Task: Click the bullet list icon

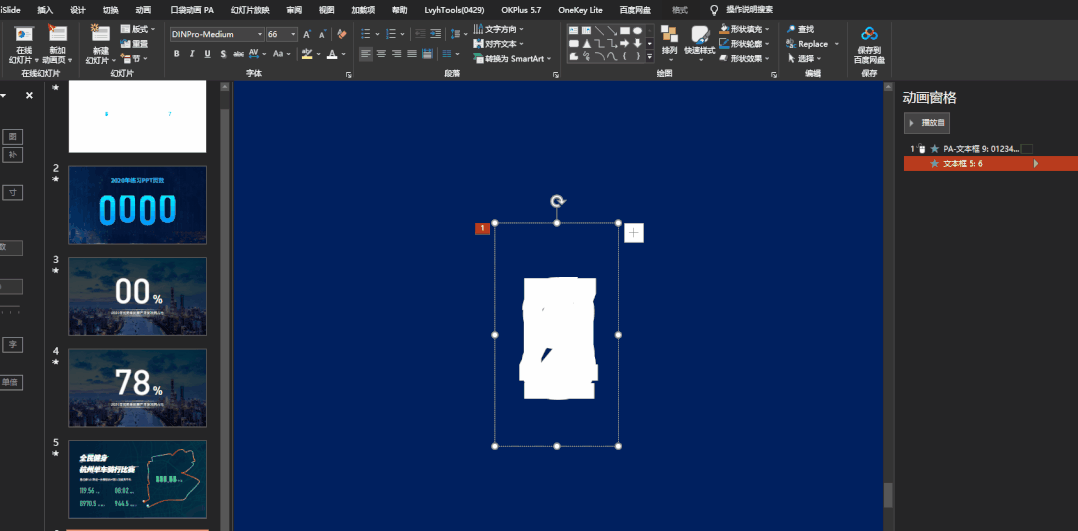Action: tap(366, 34)
